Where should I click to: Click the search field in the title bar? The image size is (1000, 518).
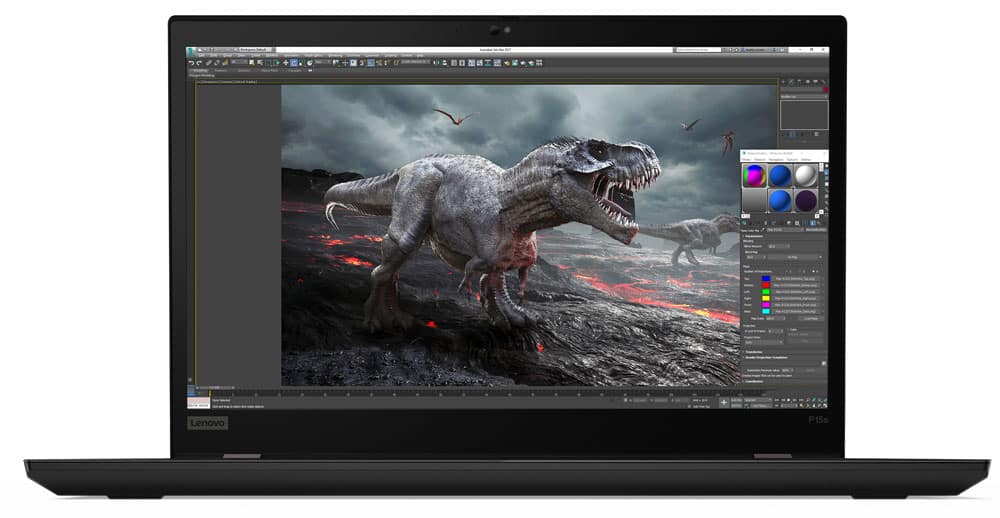tap(698, 49)
